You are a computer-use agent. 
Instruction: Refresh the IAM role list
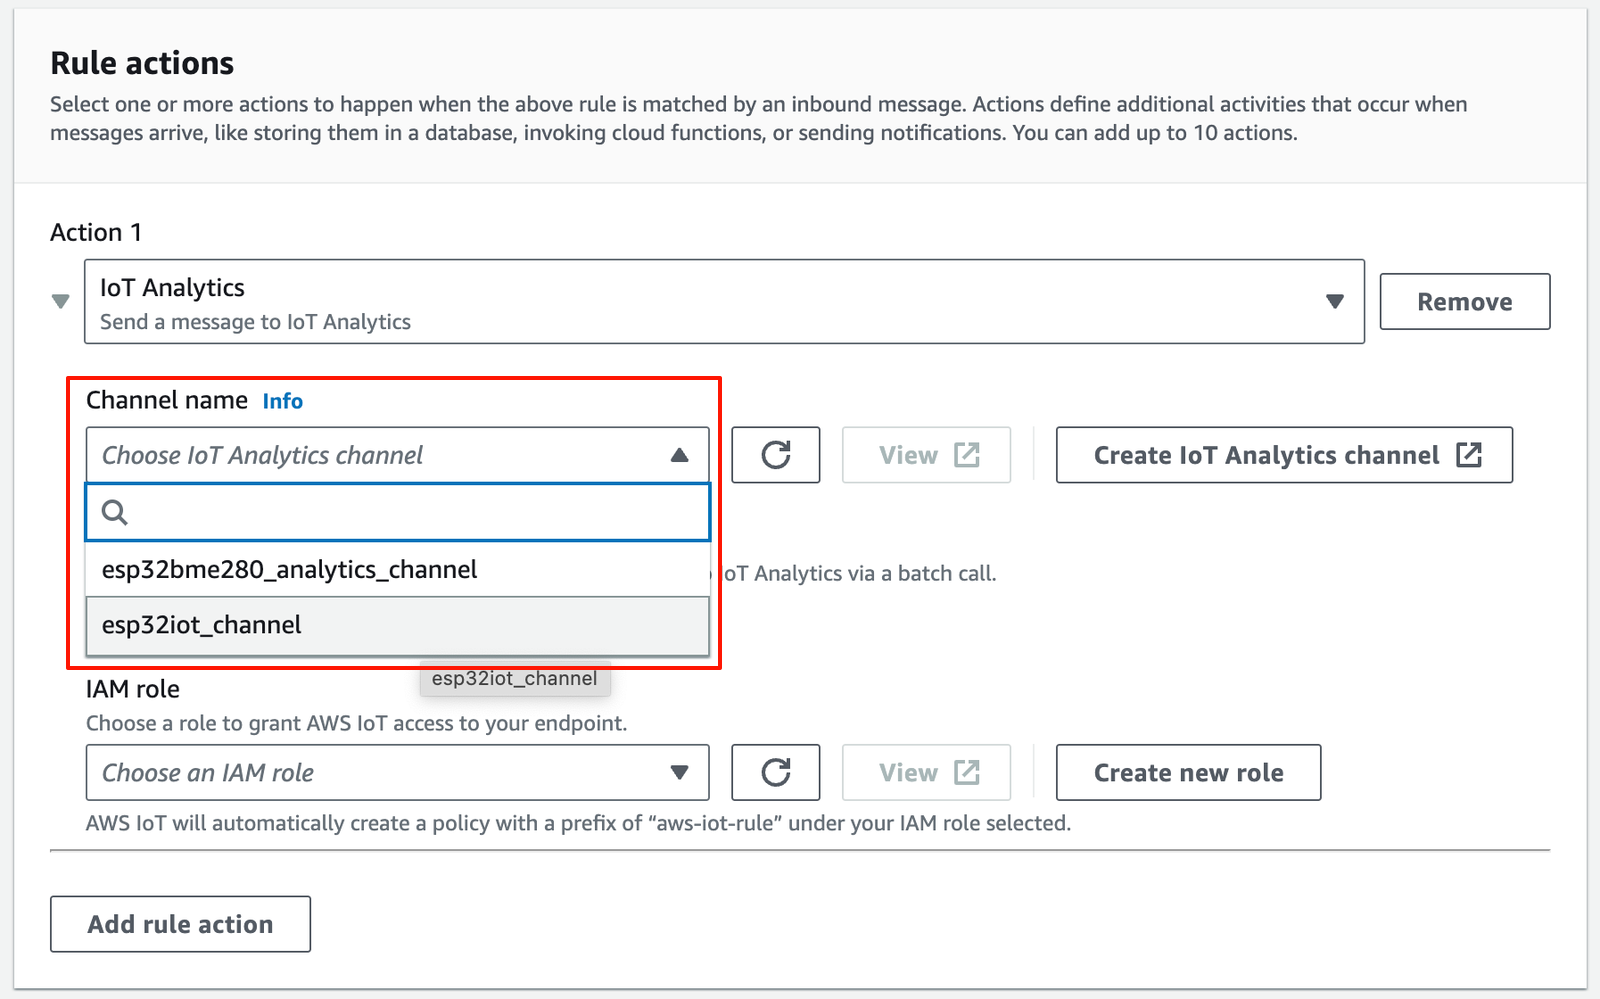[x=775, y=772]
